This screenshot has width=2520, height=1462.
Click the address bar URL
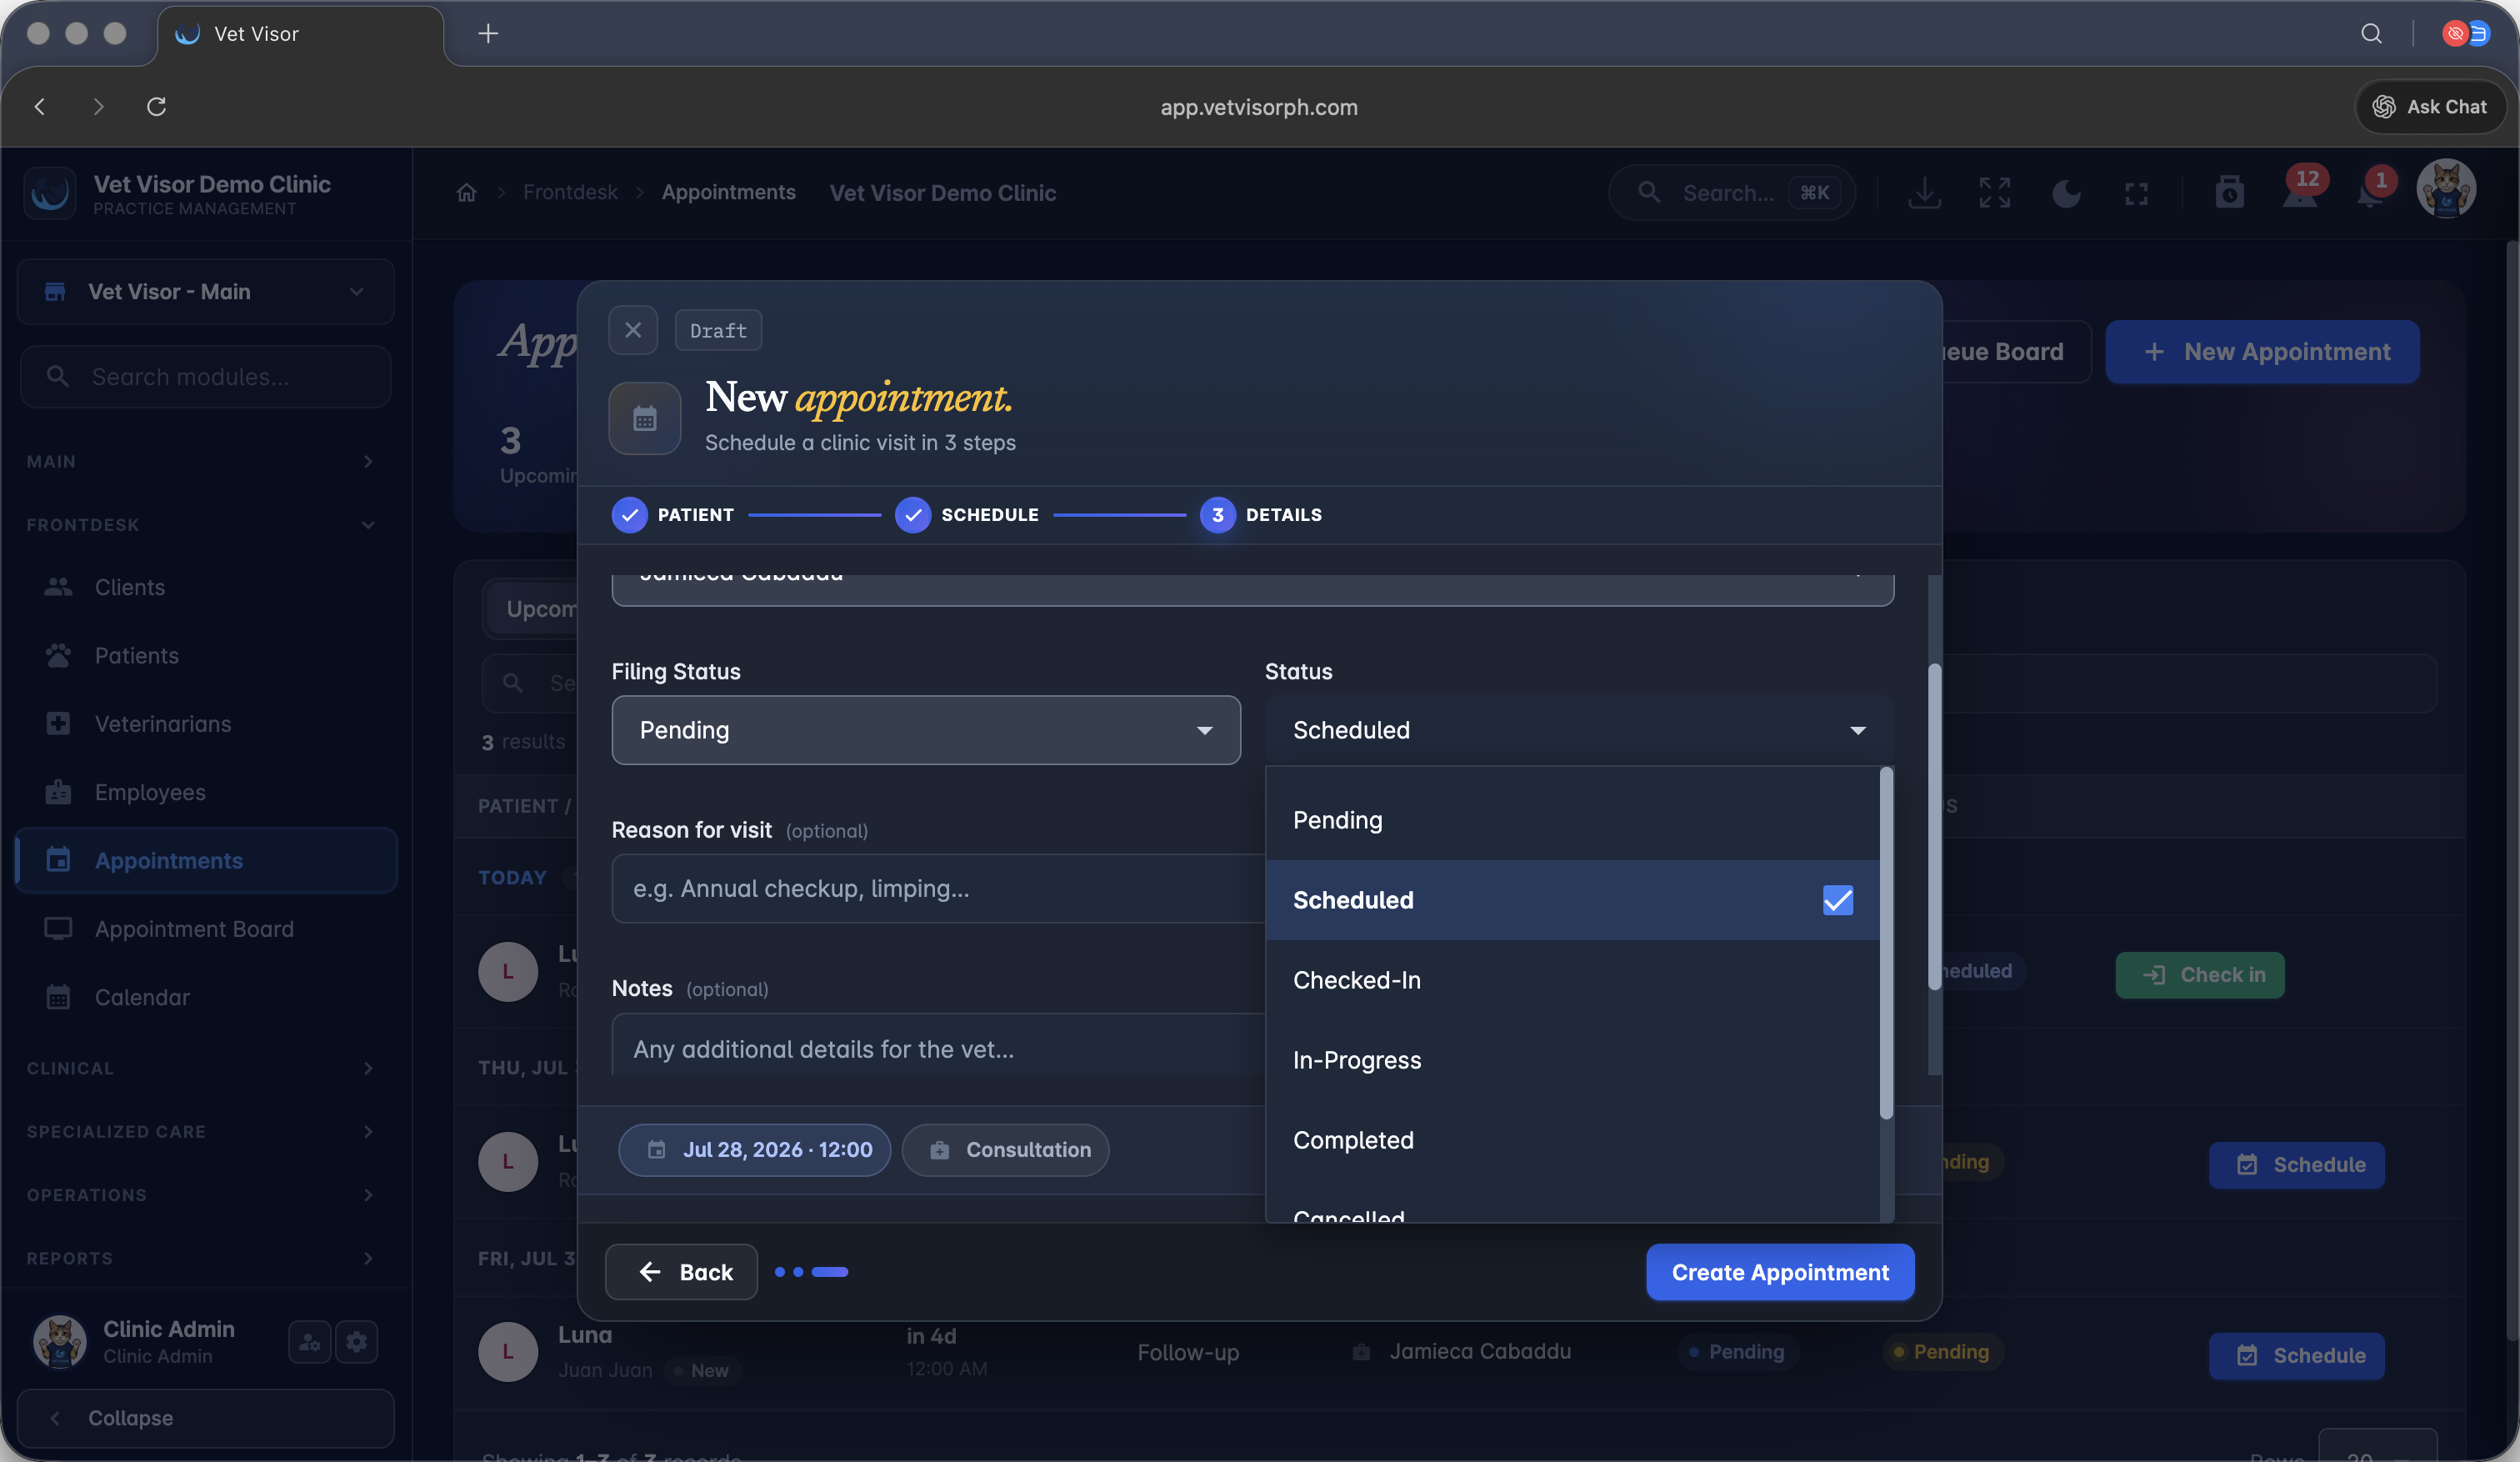click(x=1259, y=107)
